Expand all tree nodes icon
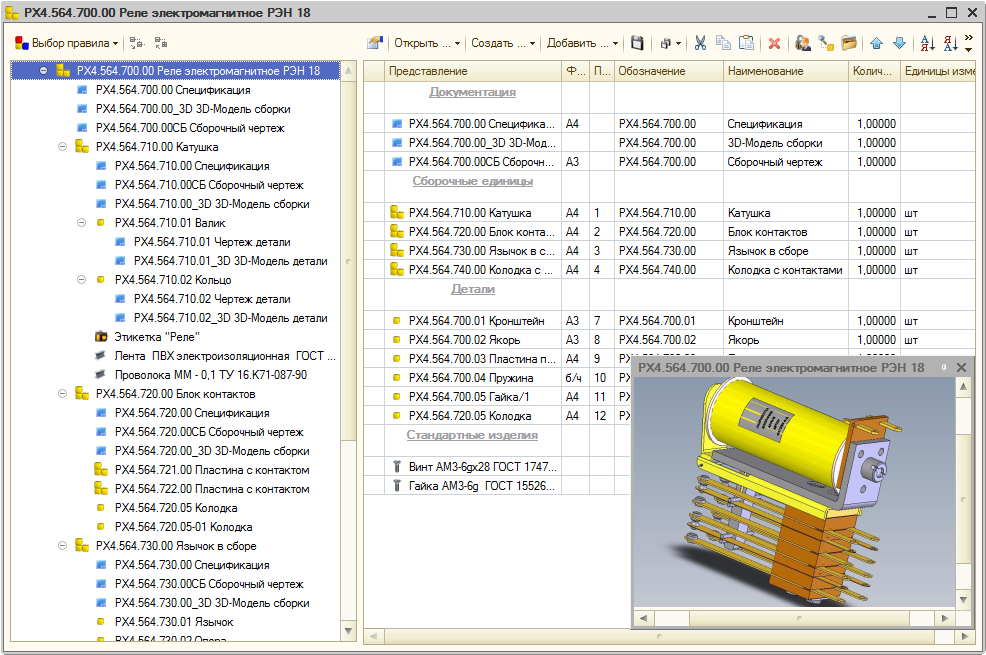Viewport: 986px width, 655px height. pyautogui.click(x=138, y=43)
